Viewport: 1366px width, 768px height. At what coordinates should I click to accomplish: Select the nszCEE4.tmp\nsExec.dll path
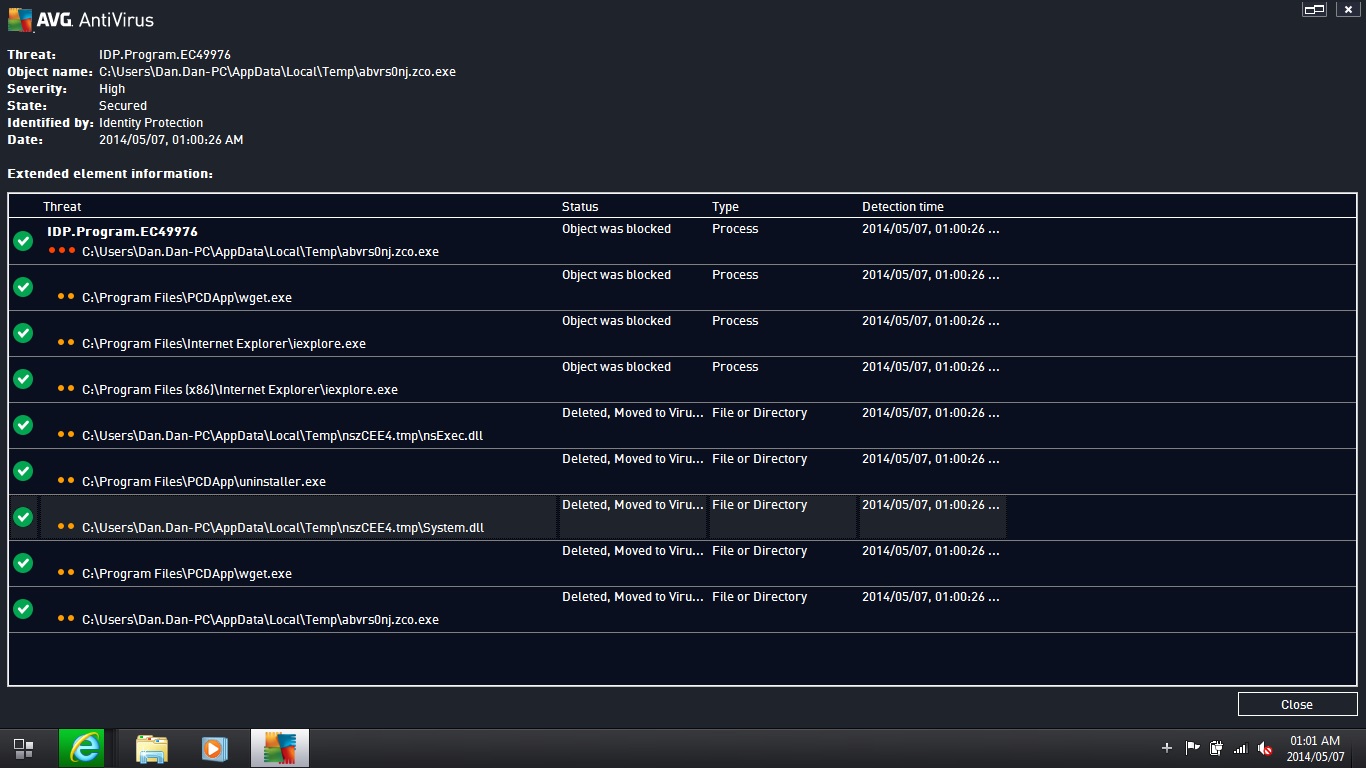(x=283, y=435)
